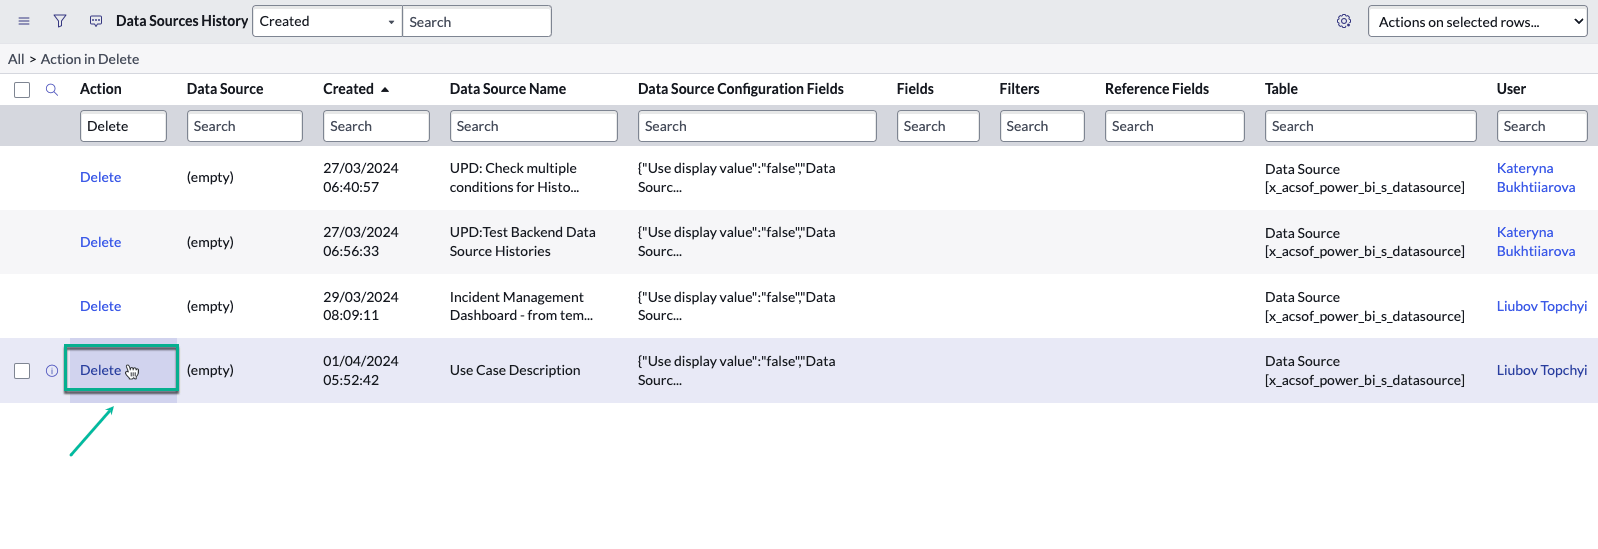The image size is (1598, 549).
Task: Open the list personalization gear icon
Action: coord(1344,21)
